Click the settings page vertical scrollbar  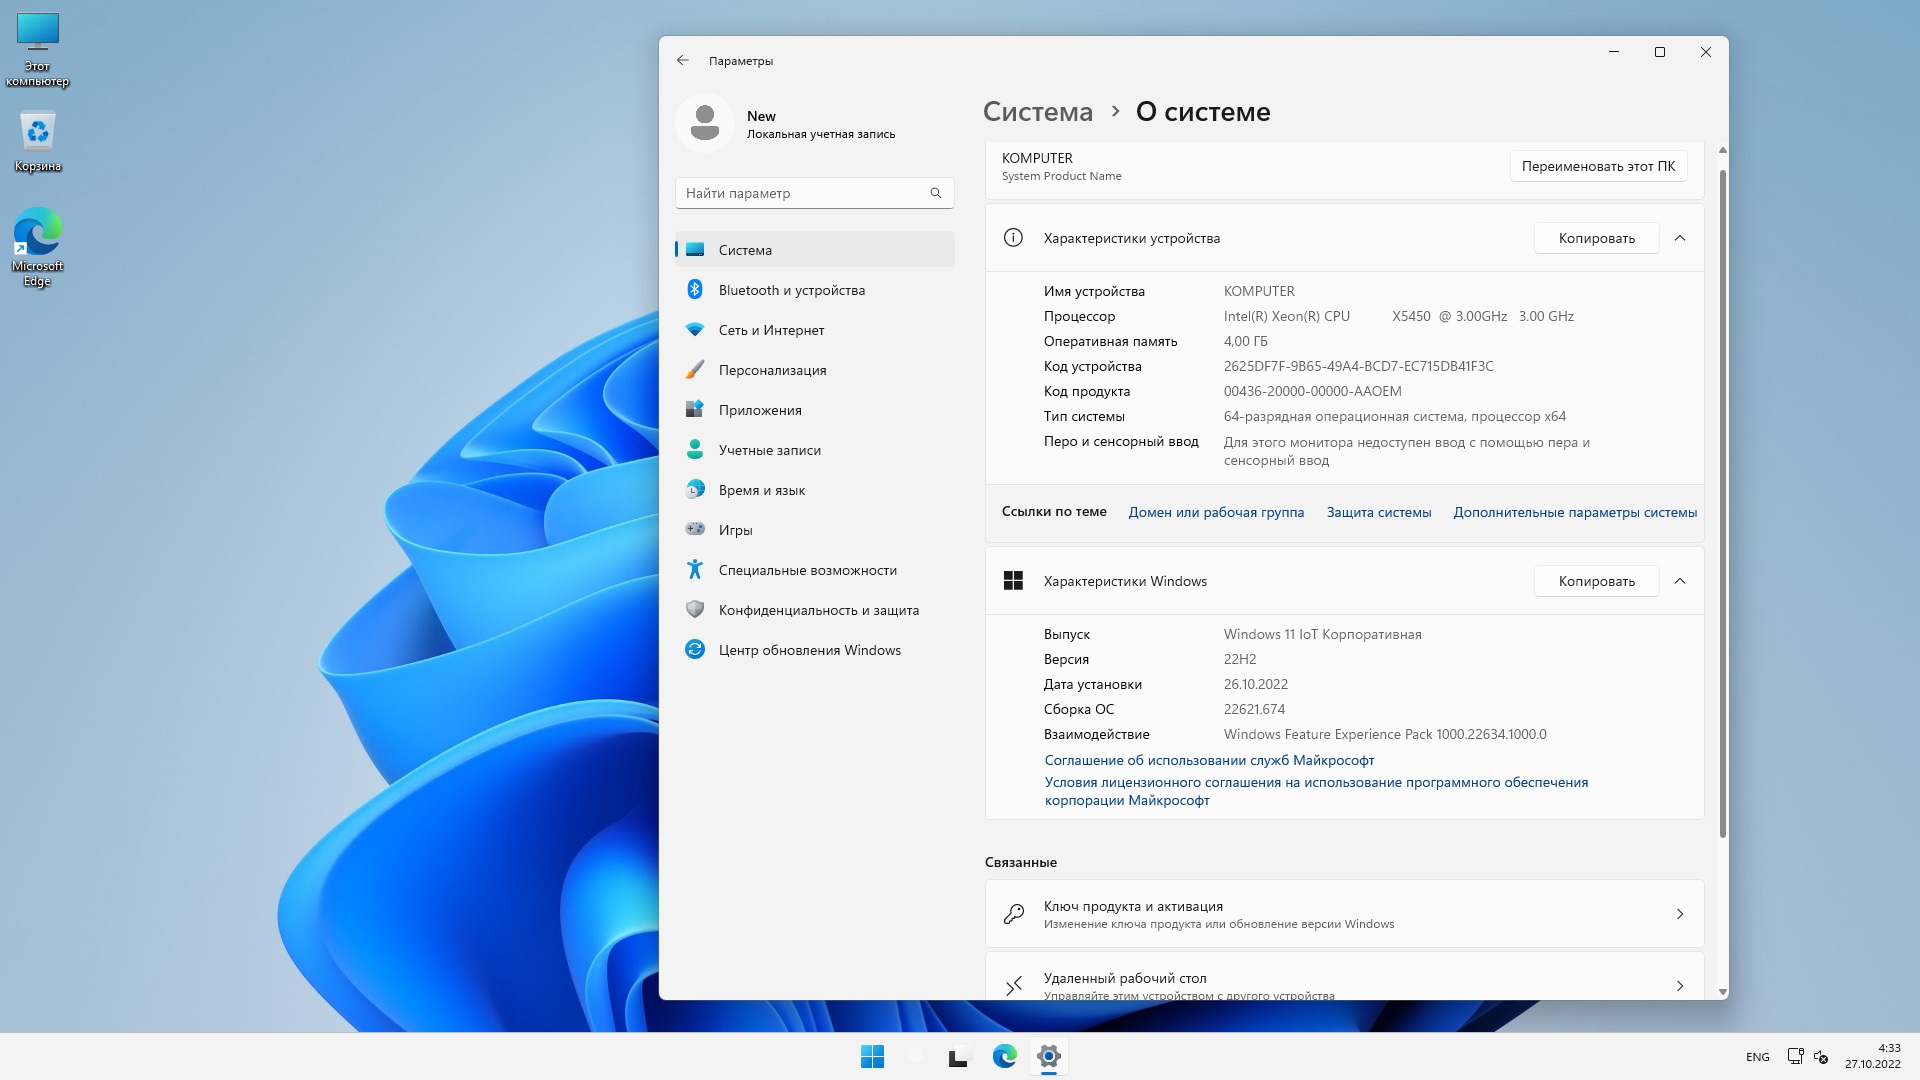point(1722,500)
